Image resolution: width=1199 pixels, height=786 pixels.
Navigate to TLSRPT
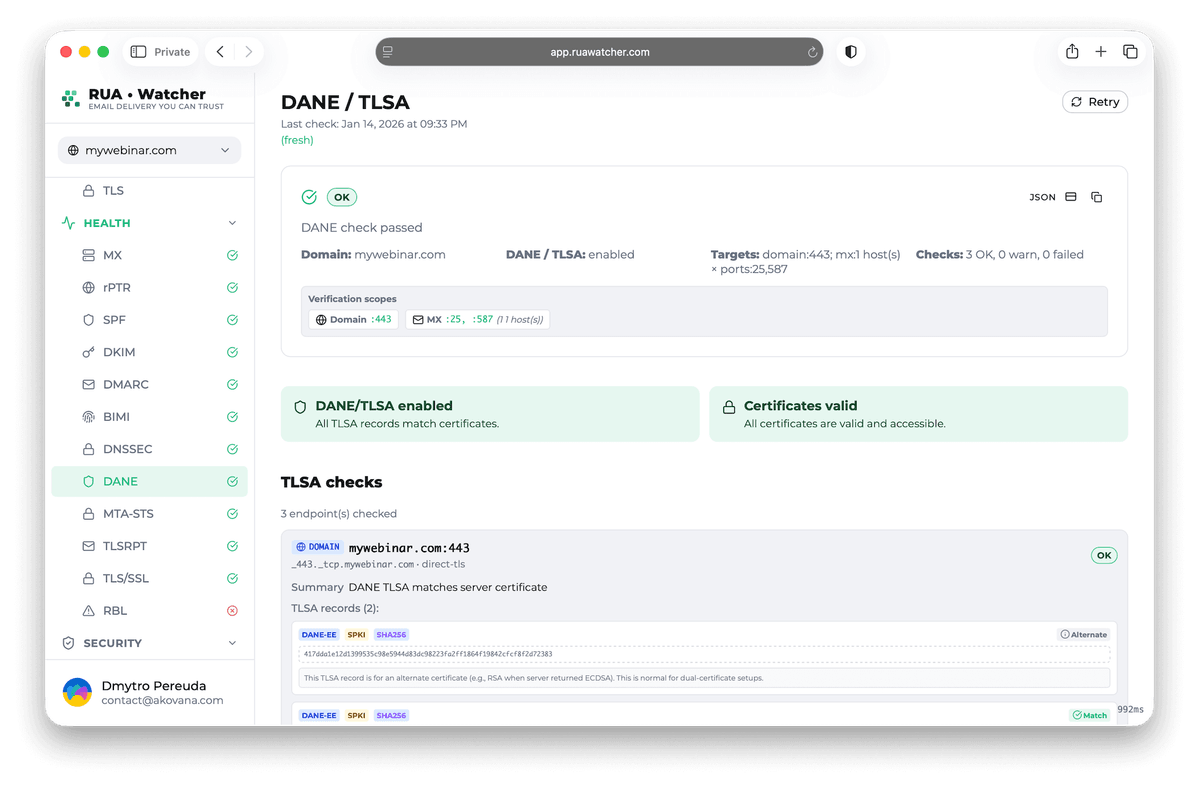tap(149, 546)
